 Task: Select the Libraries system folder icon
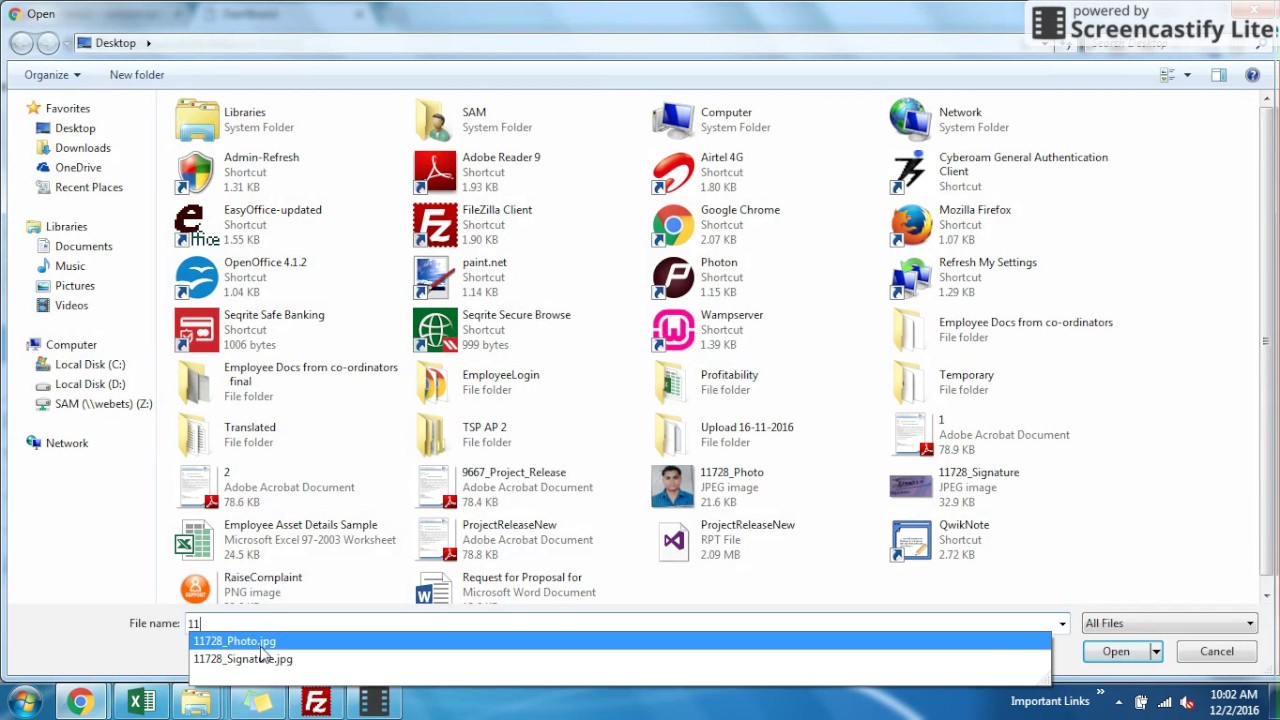point(196,120)
